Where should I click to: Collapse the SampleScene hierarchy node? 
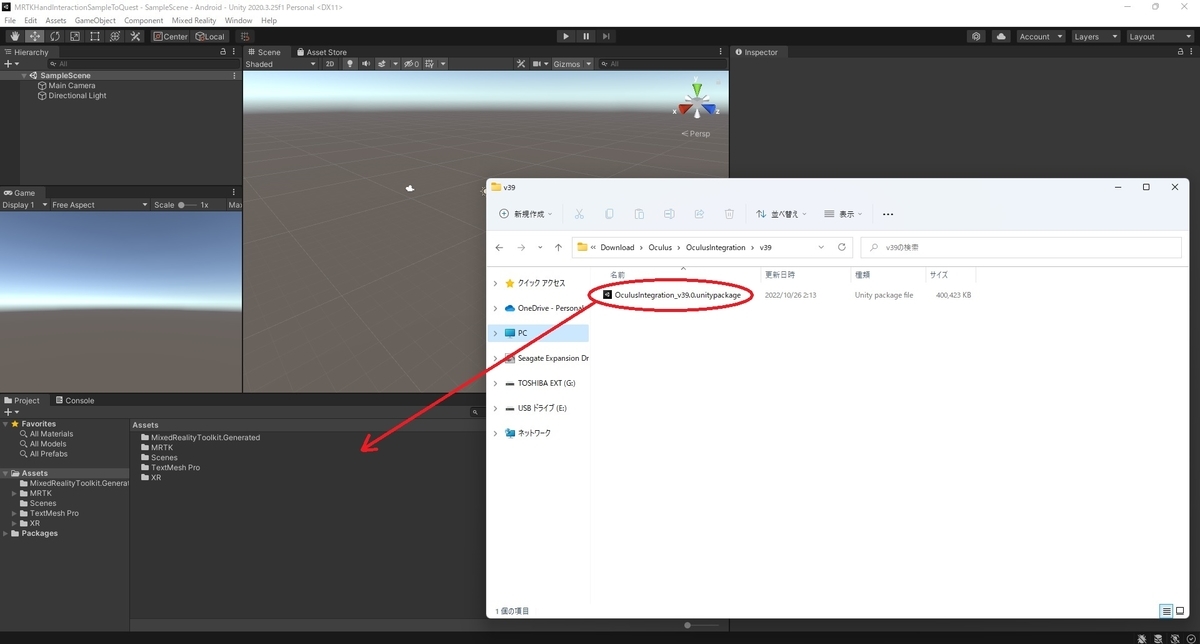(x=24, y=76)
